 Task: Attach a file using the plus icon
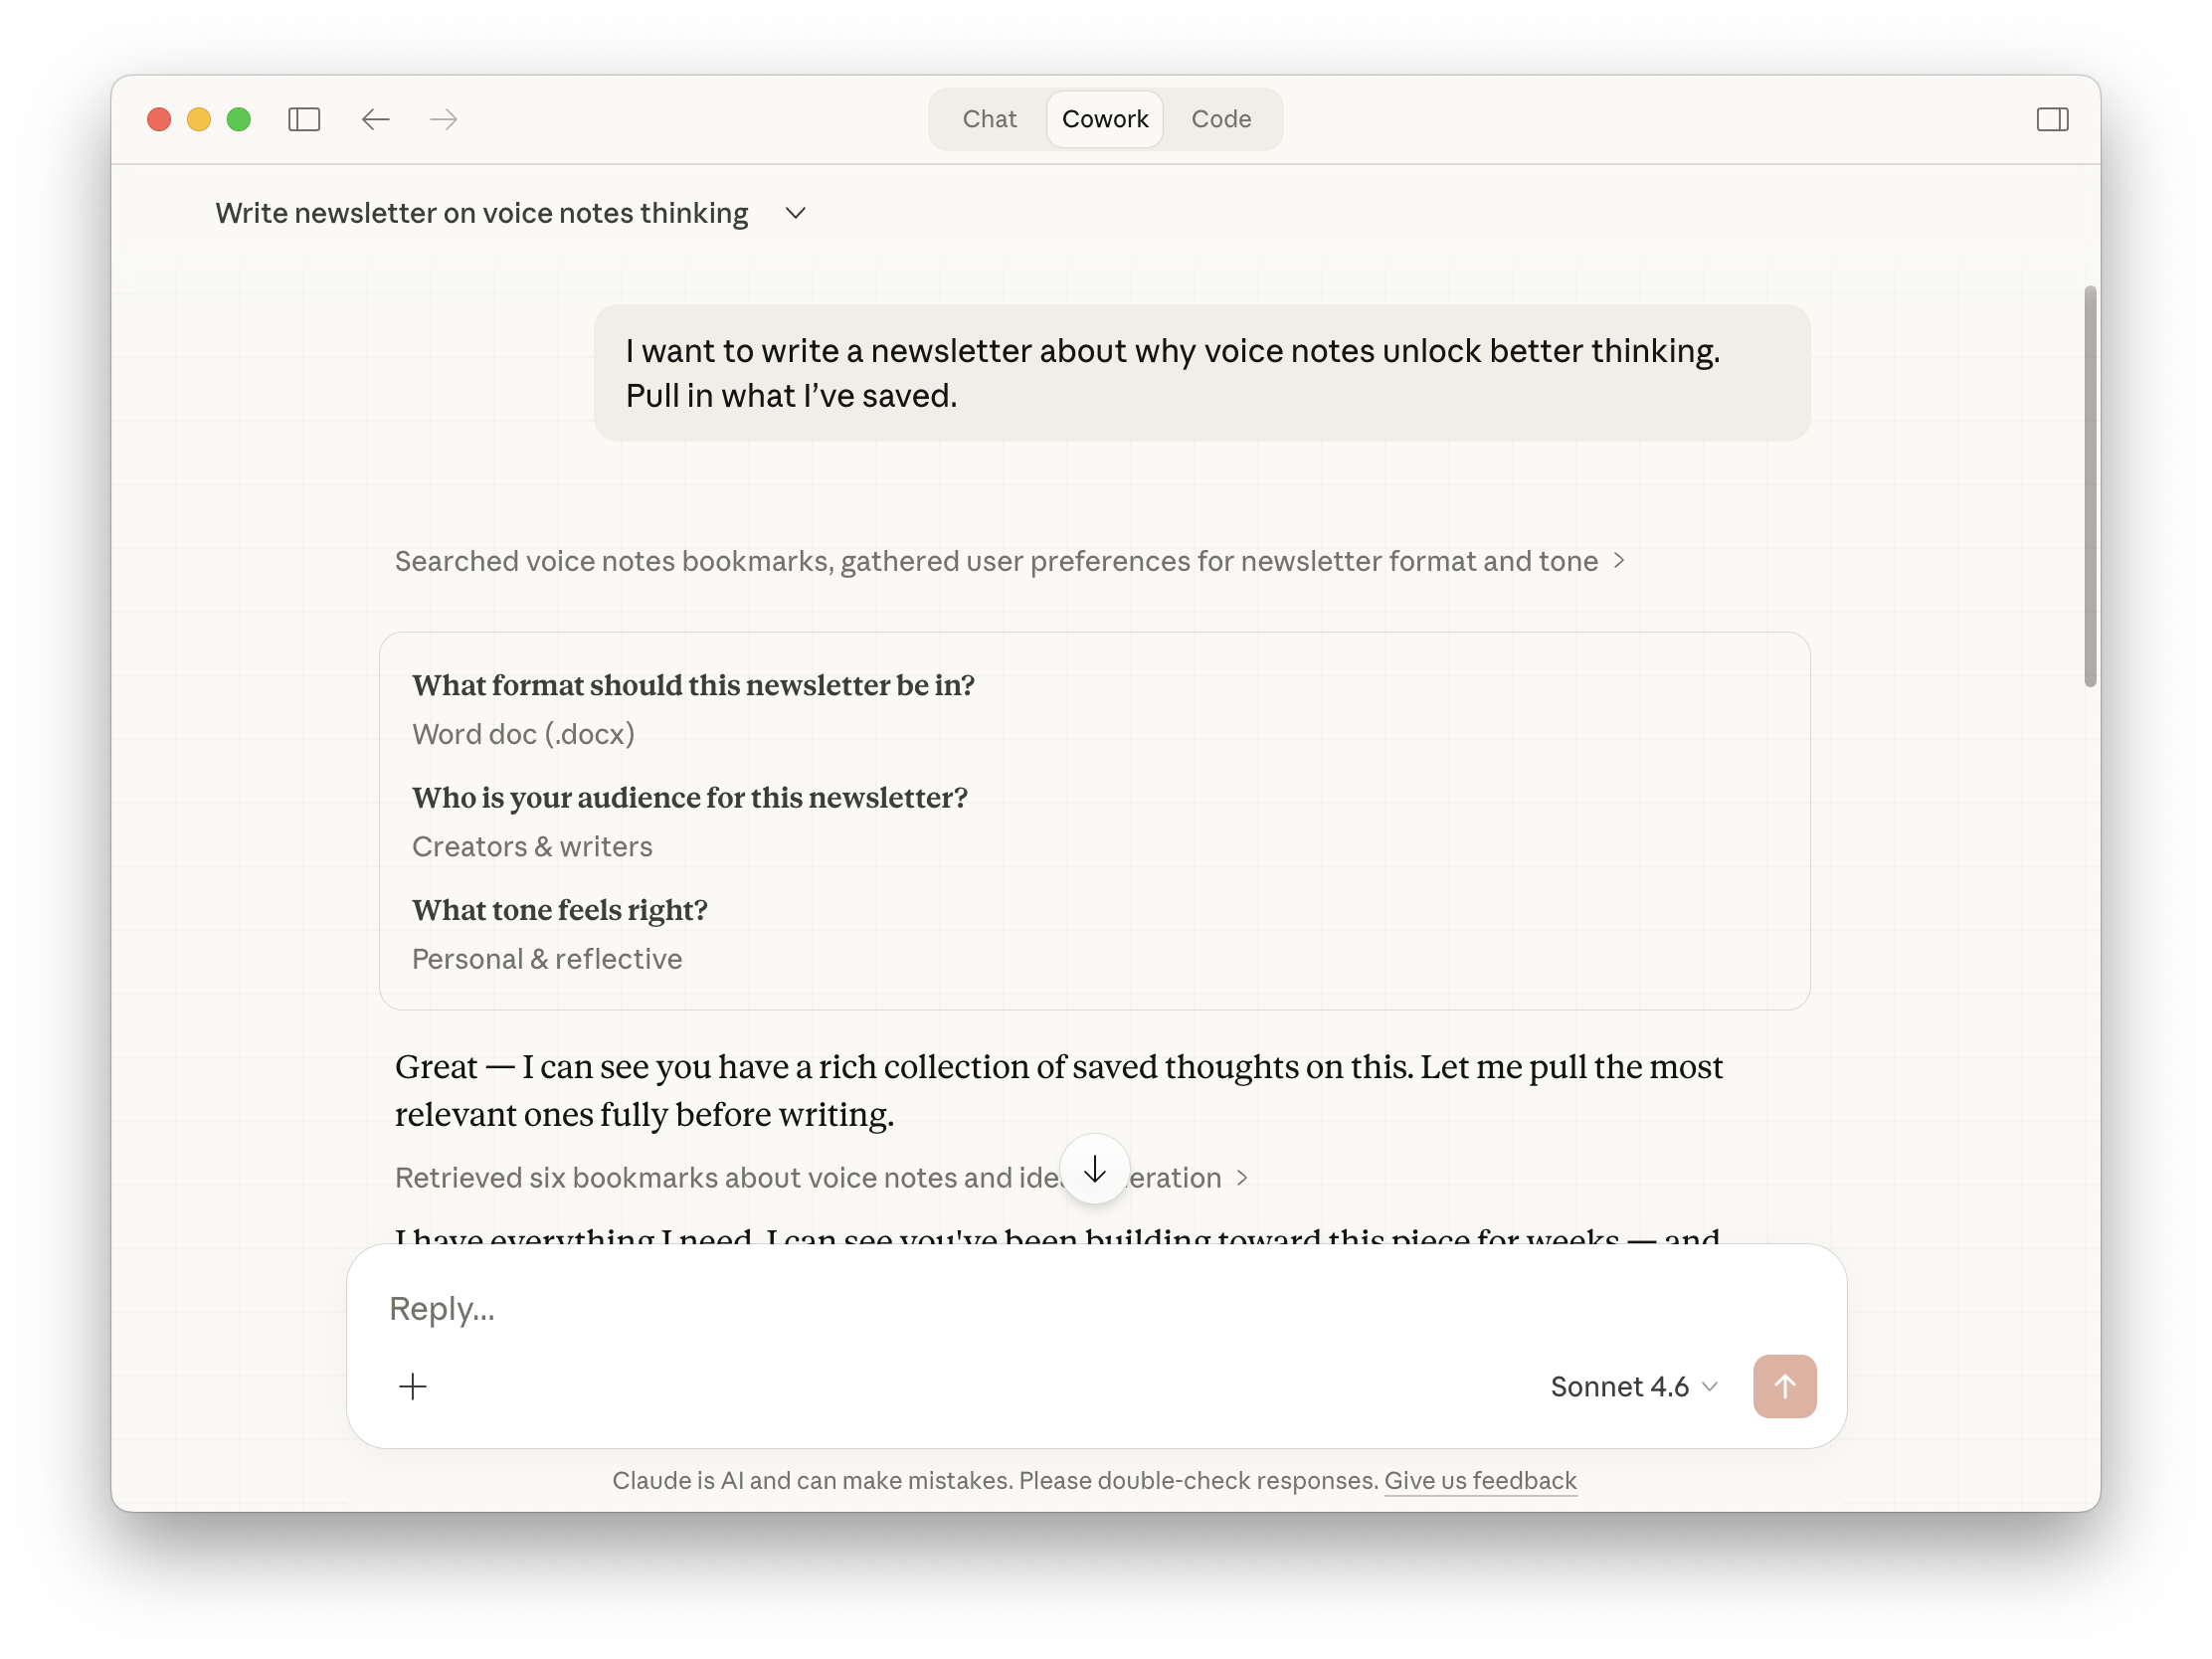pos(413,1386)
